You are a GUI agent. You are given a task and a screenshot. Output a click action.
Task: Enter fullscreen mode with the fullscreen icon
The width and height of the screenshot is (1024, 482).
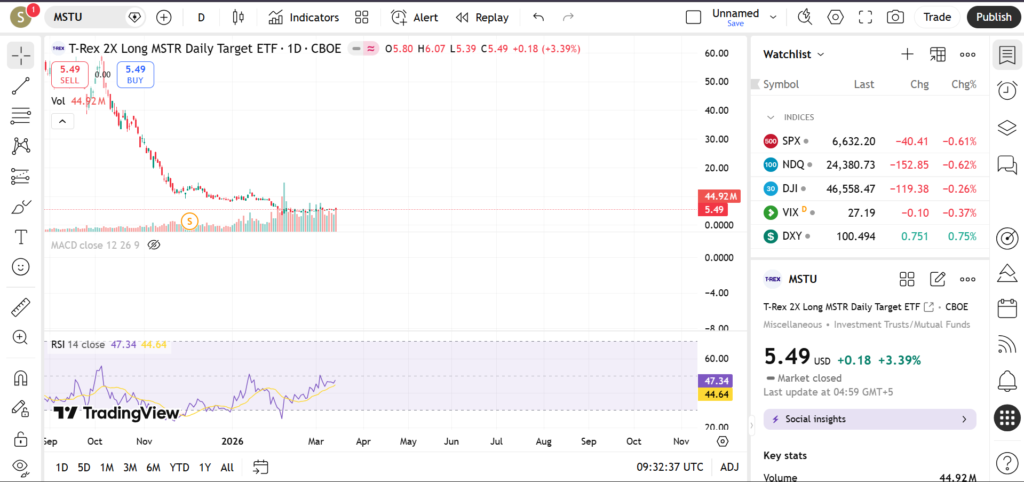click(866, 17)
